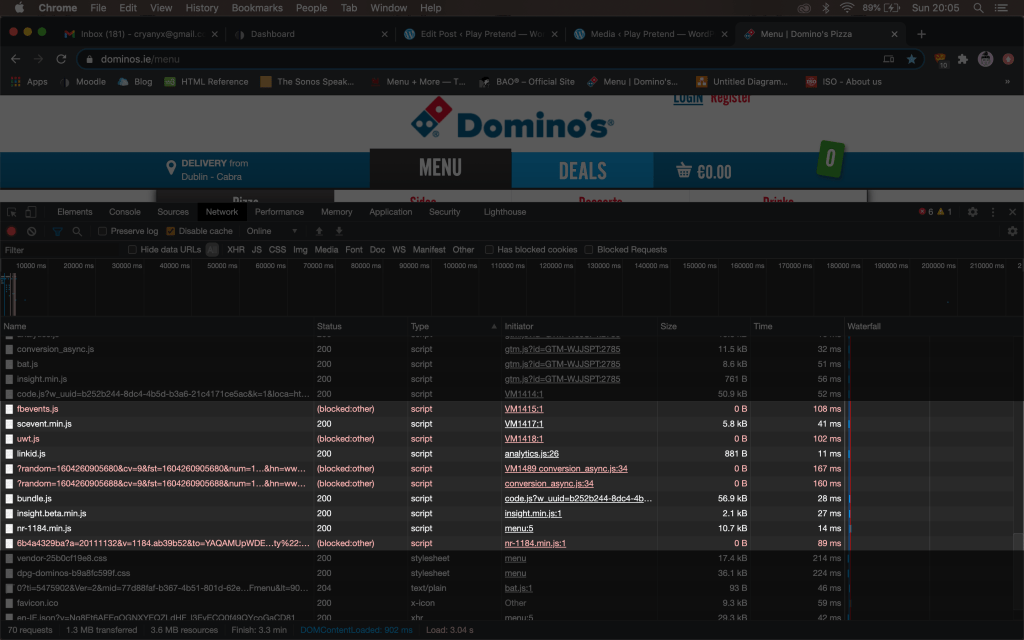The image size is (1024, 640).
Task: Open network search with magnifier icon
Action: point(77,231)
